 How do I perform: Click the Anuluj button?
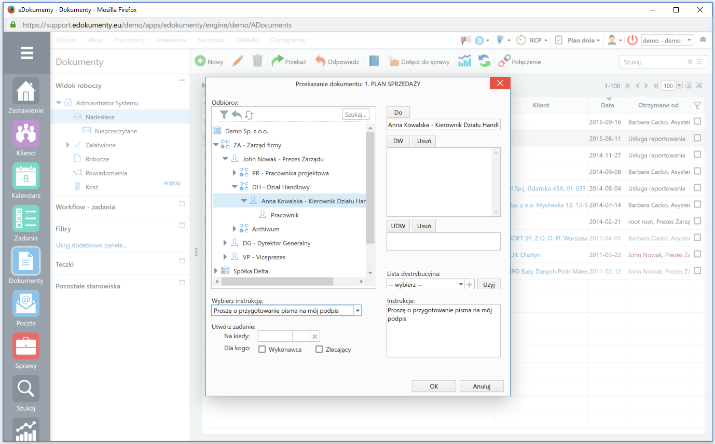481,384
